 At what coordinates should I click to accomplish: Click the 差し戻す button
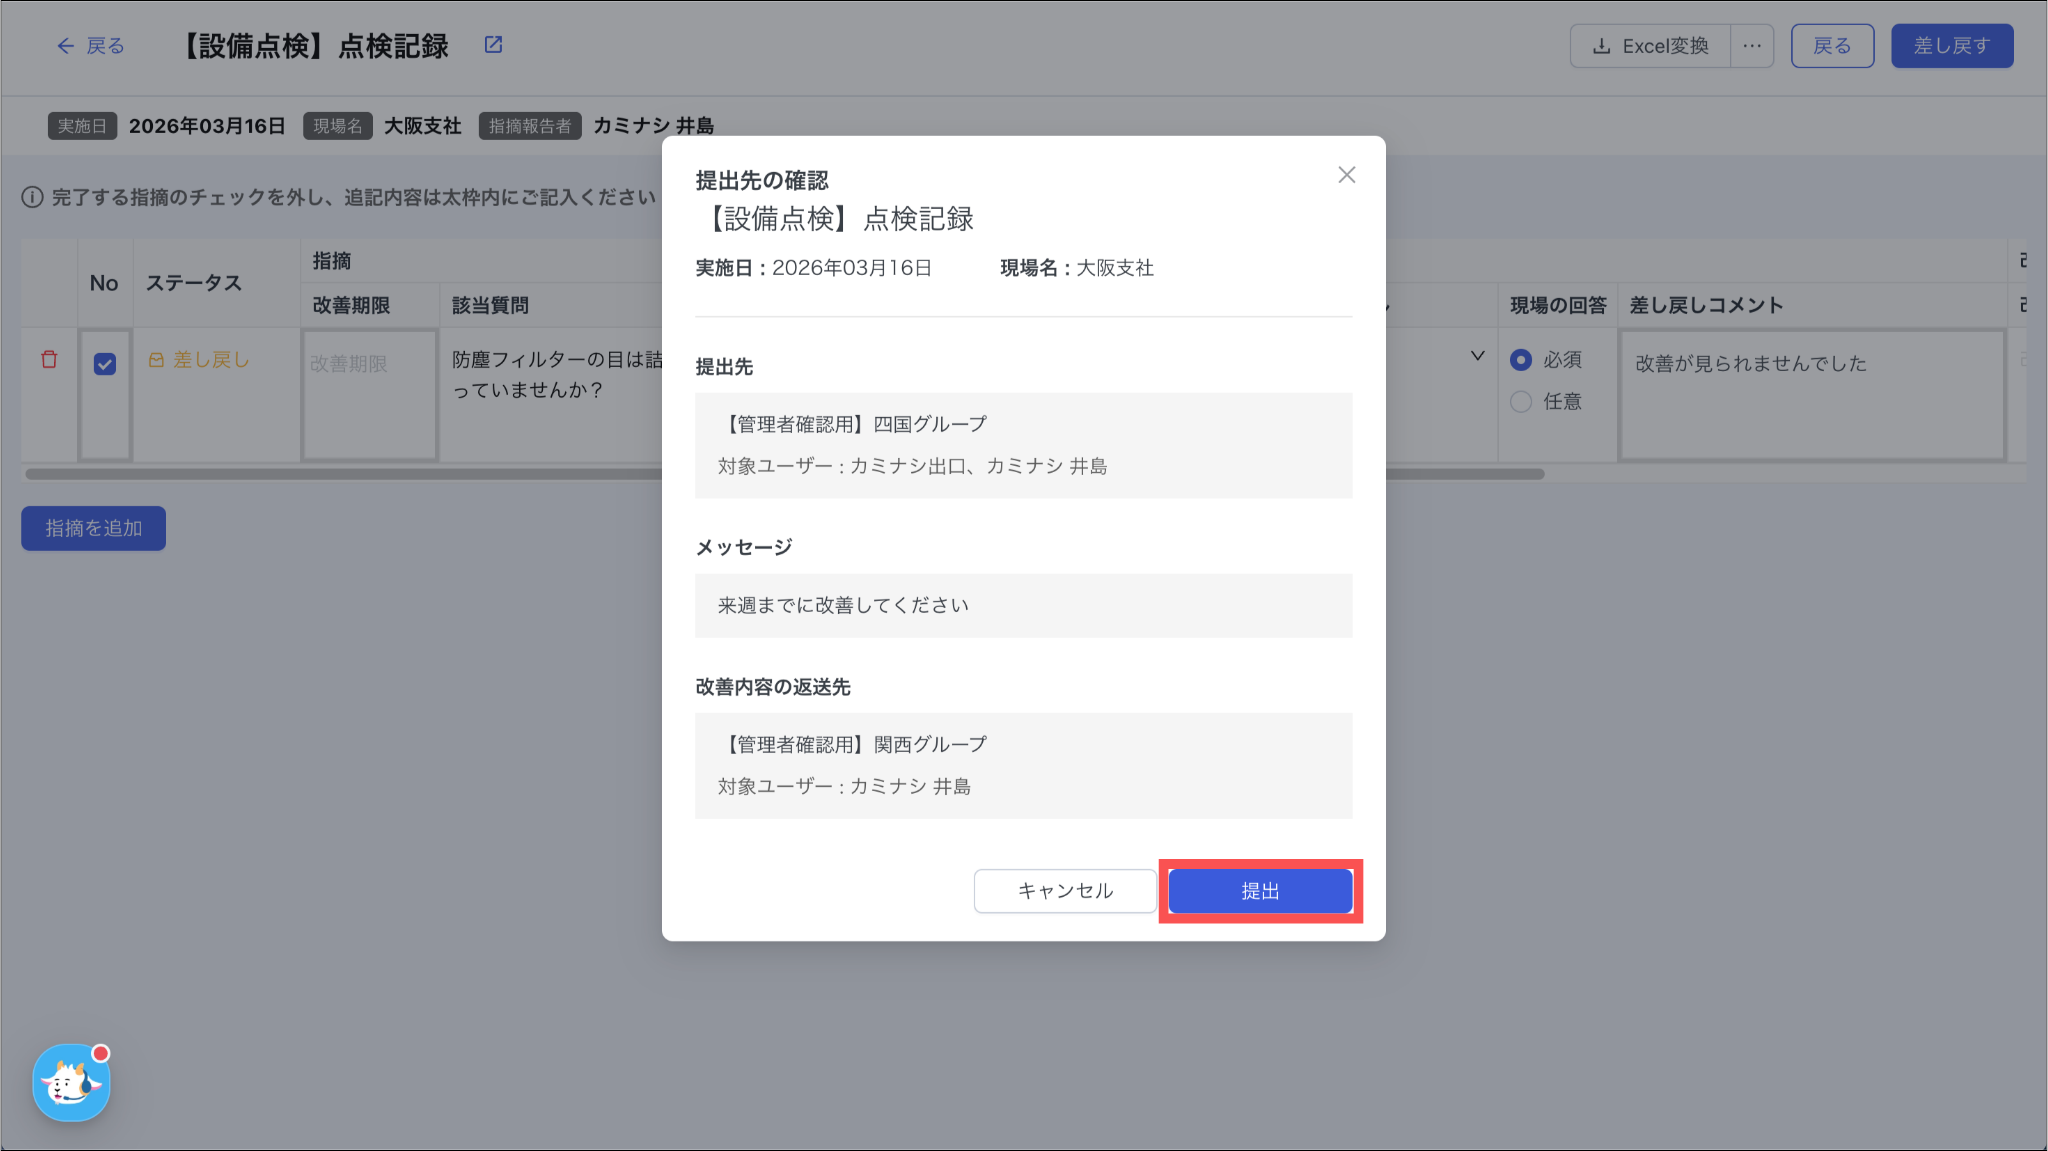1951,46
